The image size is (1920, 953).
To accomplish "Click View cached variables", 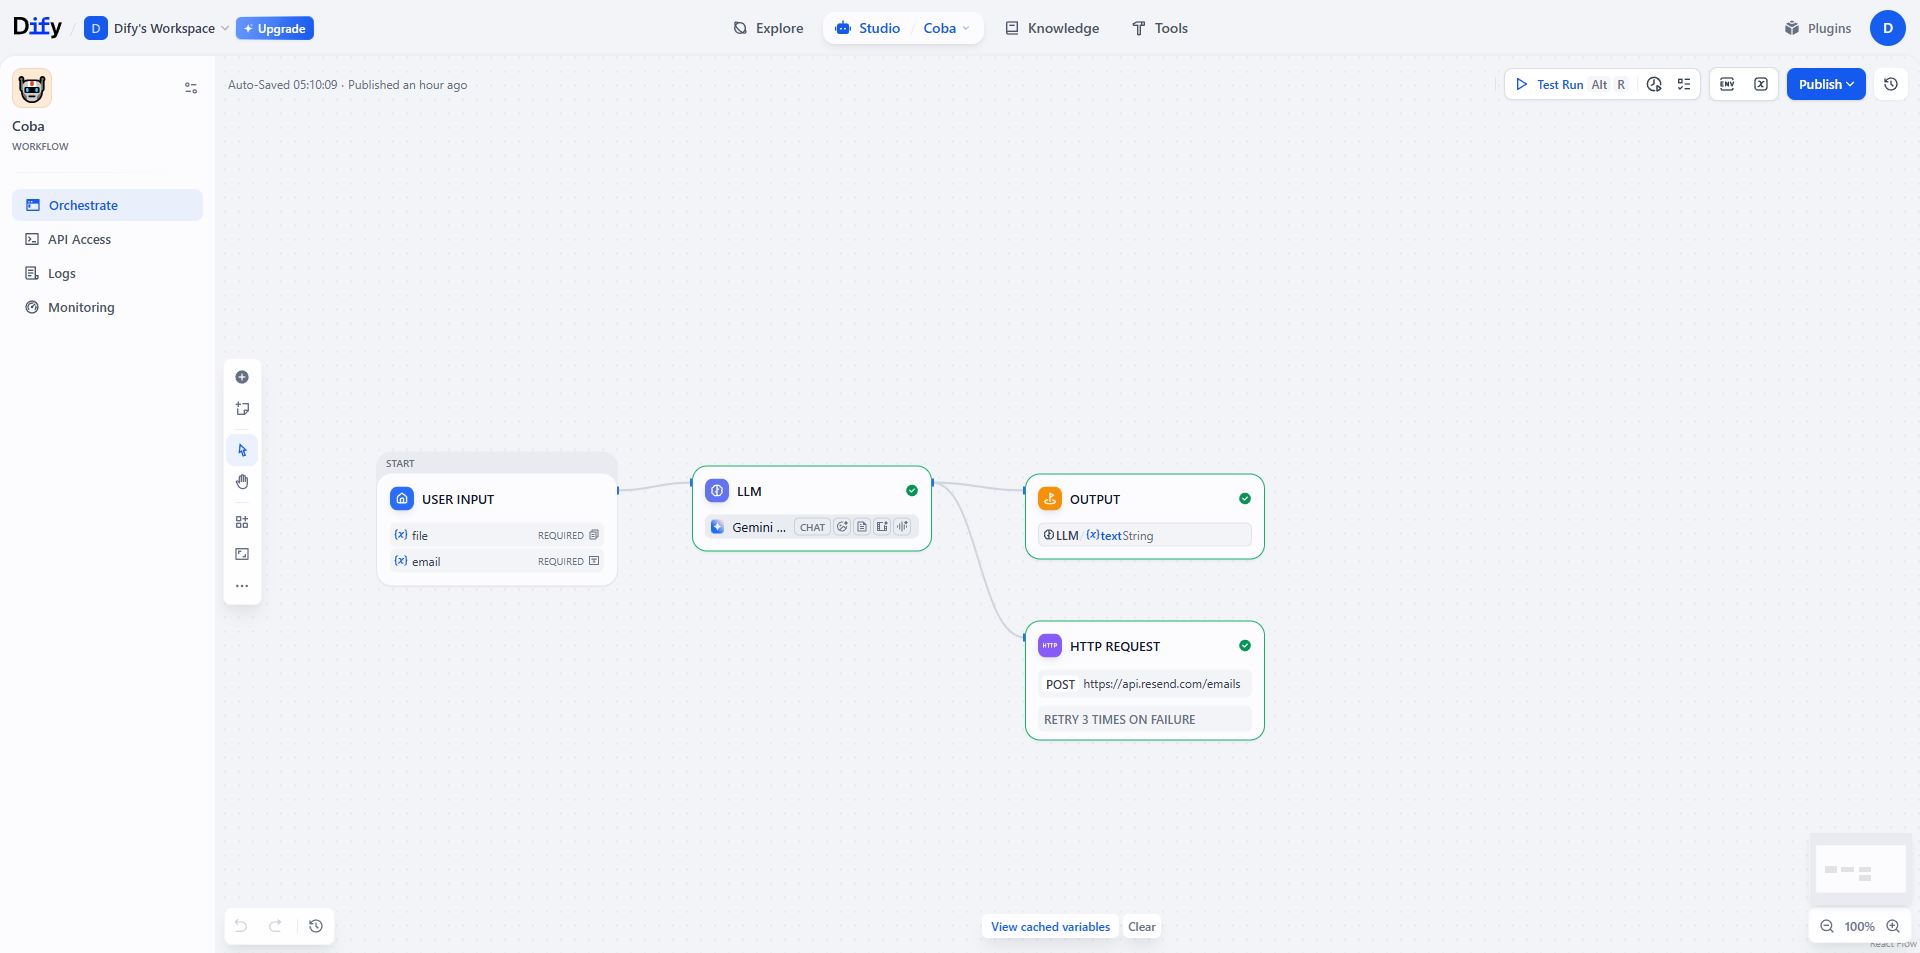I will pyautogui.click(x=1050, y=926).
